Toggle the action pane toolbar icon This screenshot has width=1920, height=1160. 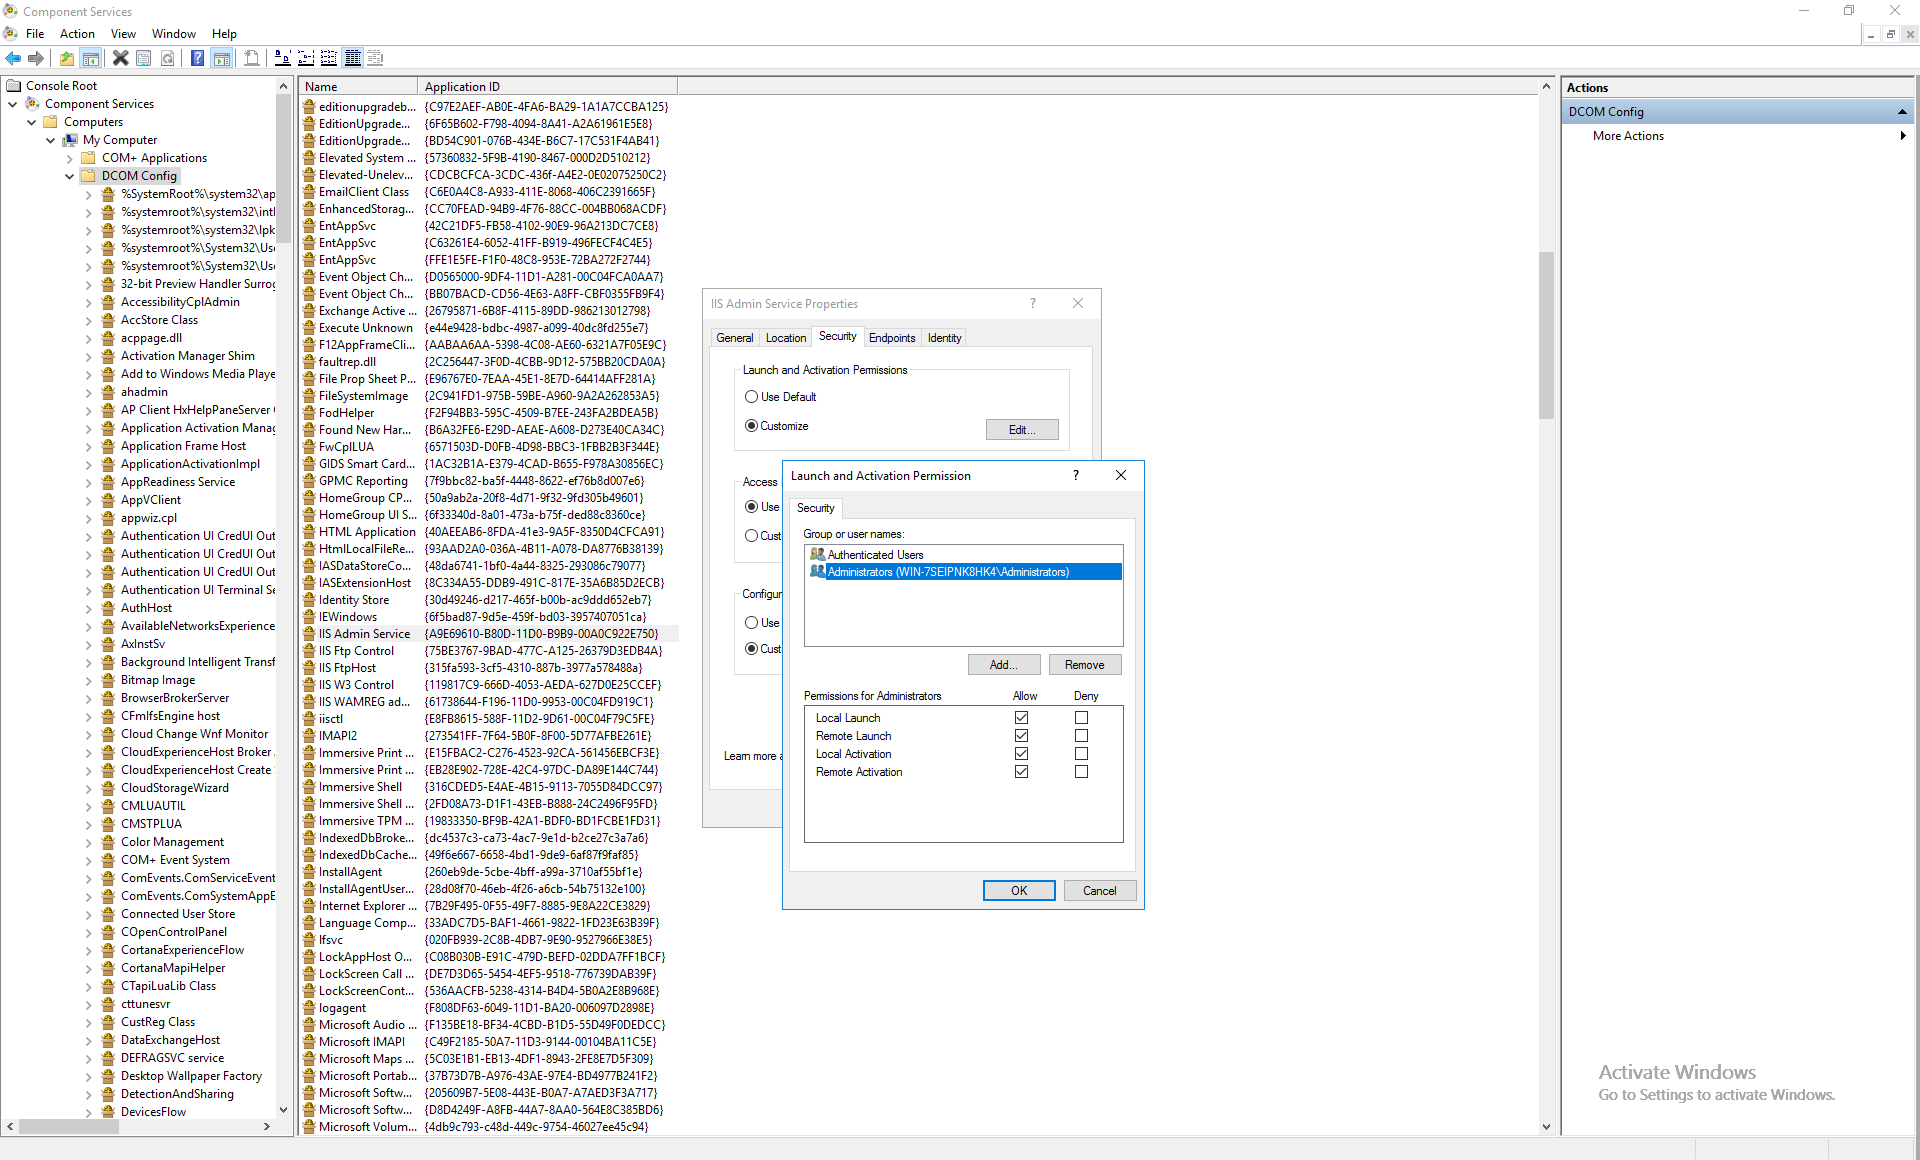[x=222, y=57]
